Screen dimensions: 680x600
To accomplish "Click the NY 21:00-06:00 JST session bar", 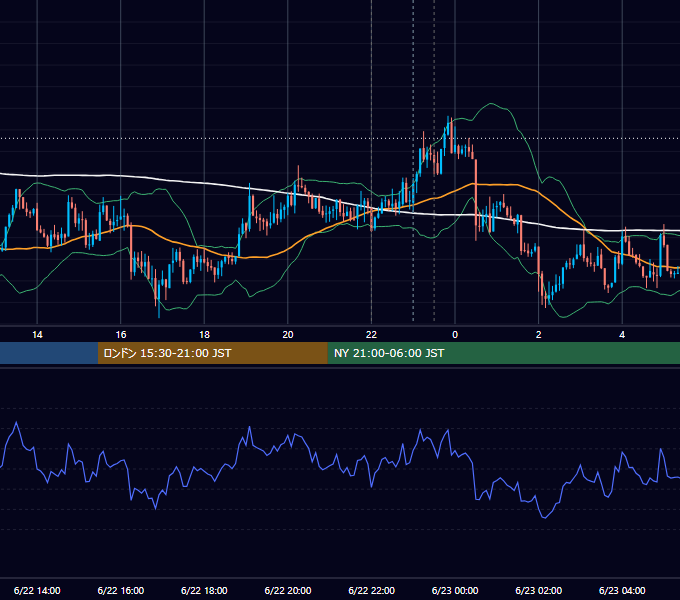I will 503,353.
